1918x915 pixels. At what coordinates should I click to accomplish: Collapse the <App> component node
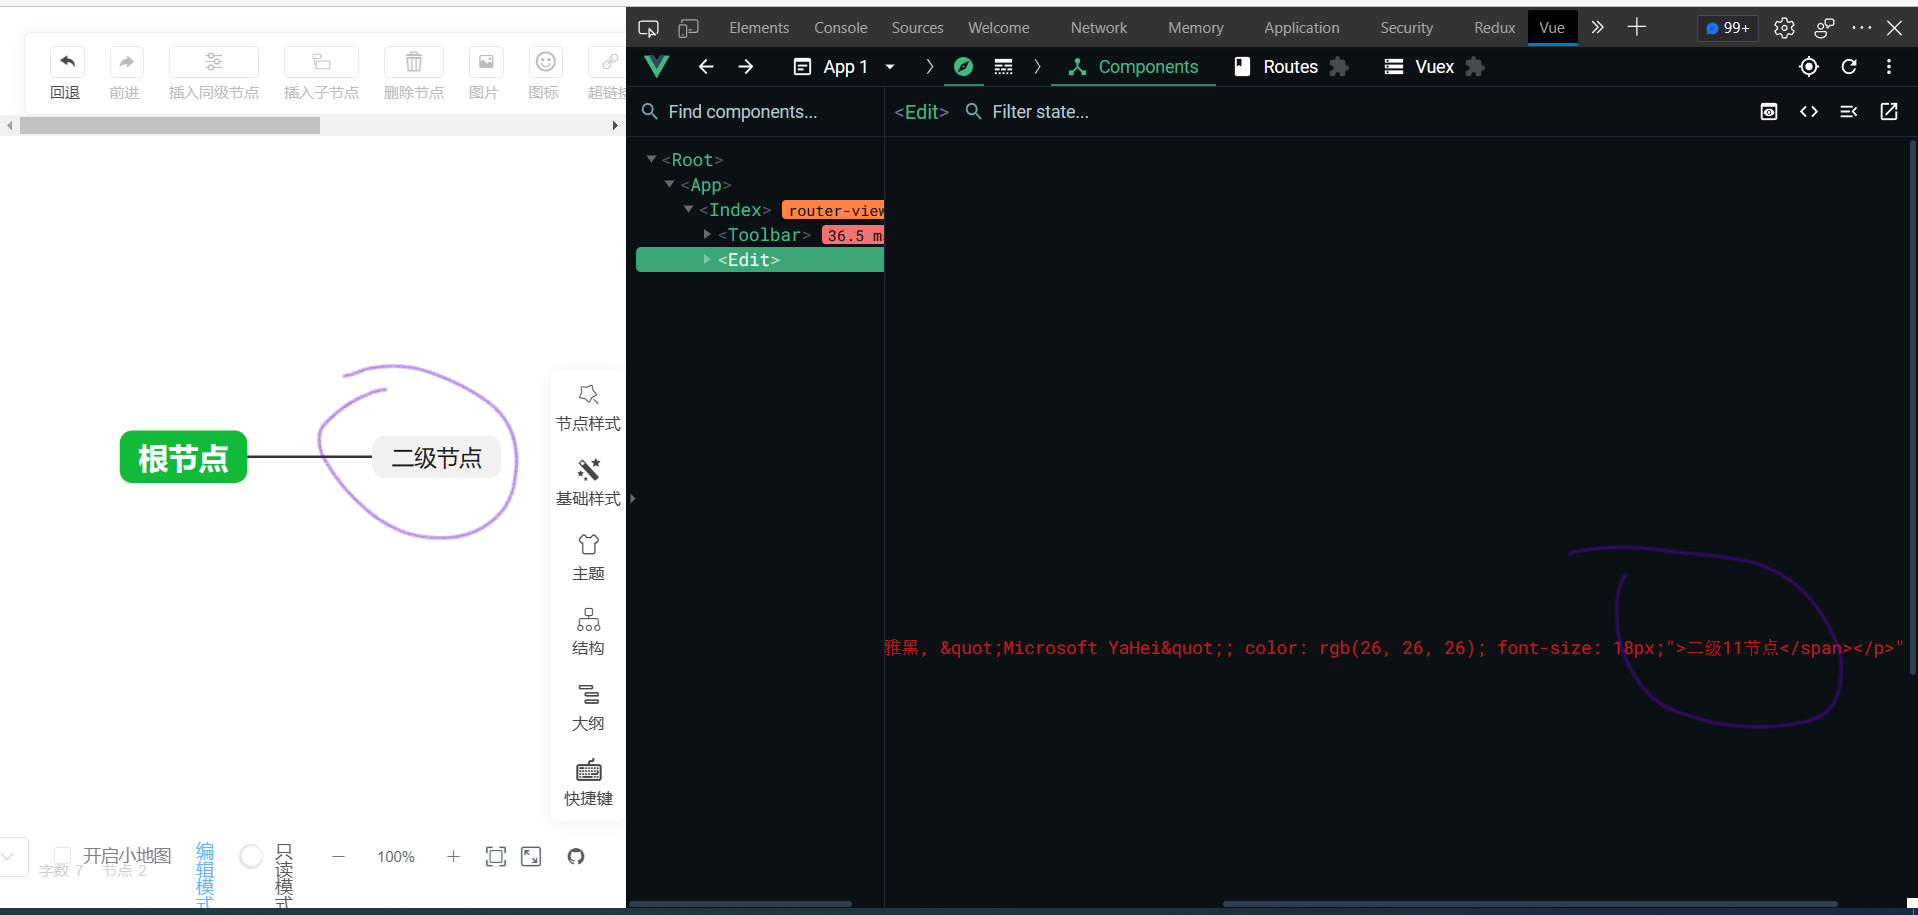670,184
